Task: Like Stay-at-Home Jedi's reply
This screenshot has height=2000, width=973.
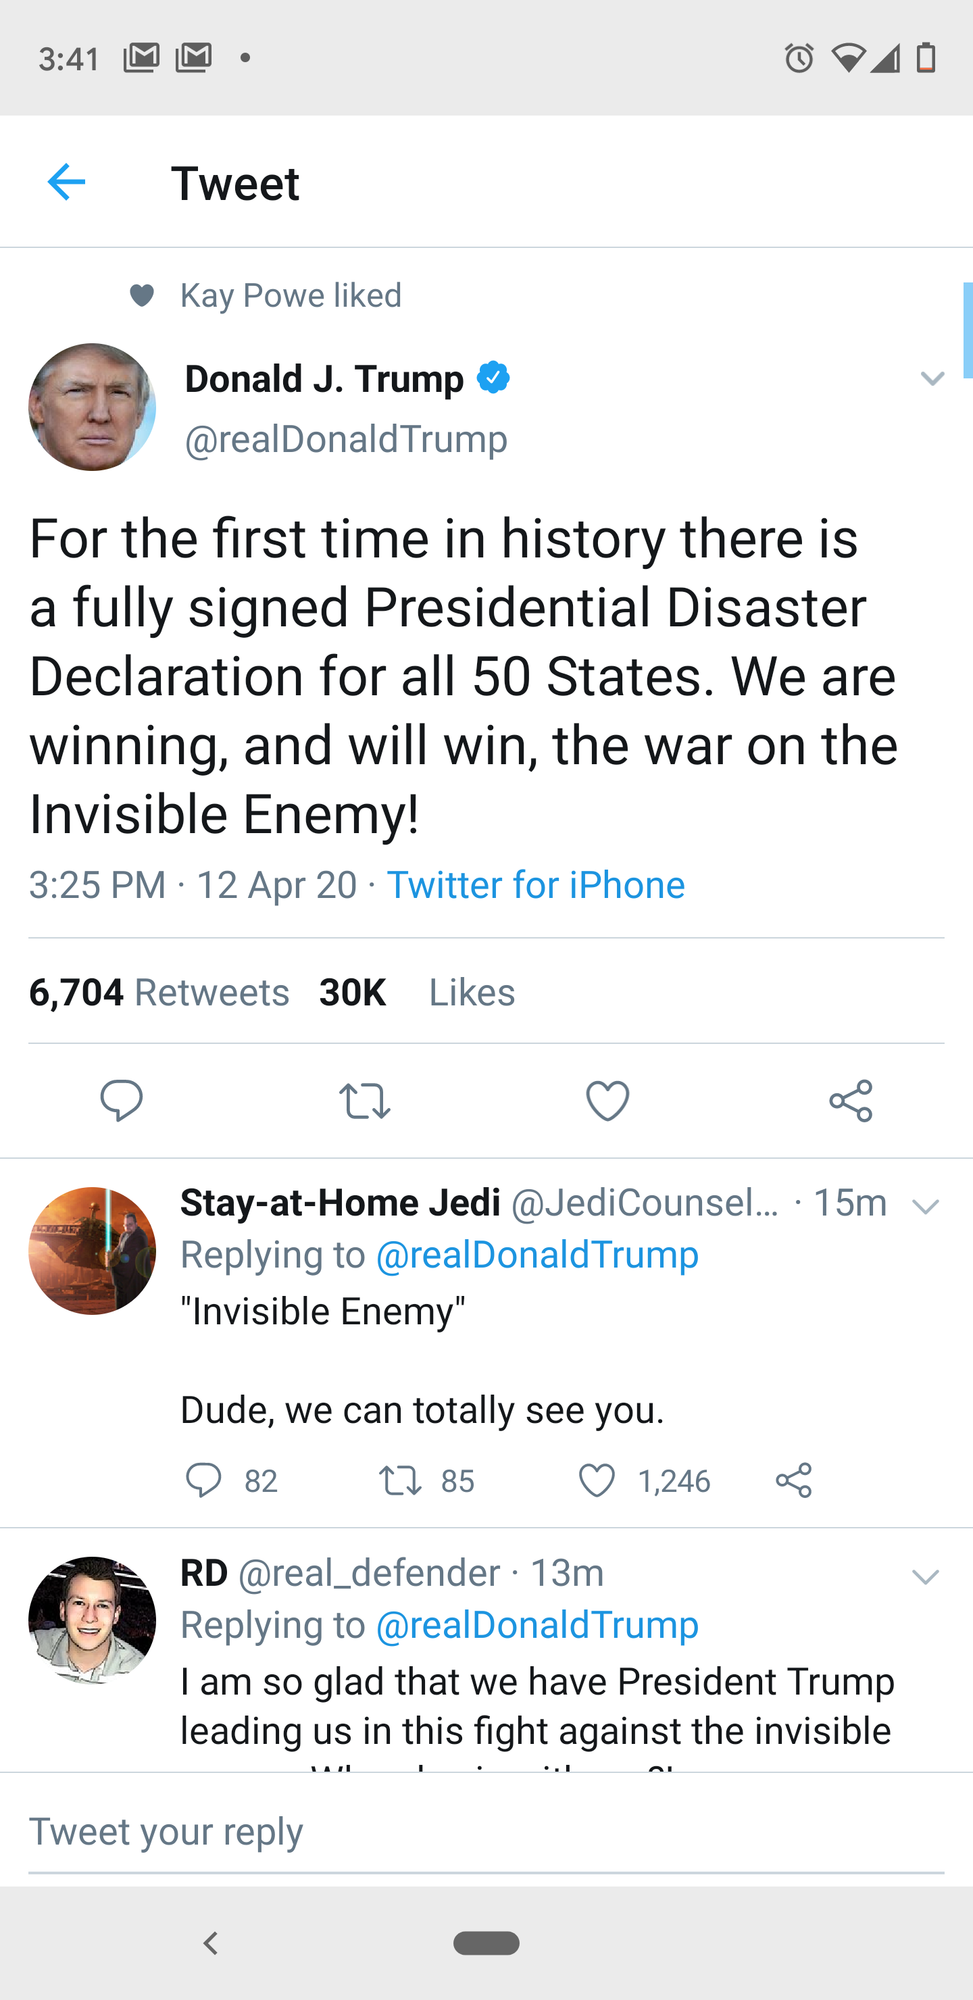Action: (x=597, y=1480)
